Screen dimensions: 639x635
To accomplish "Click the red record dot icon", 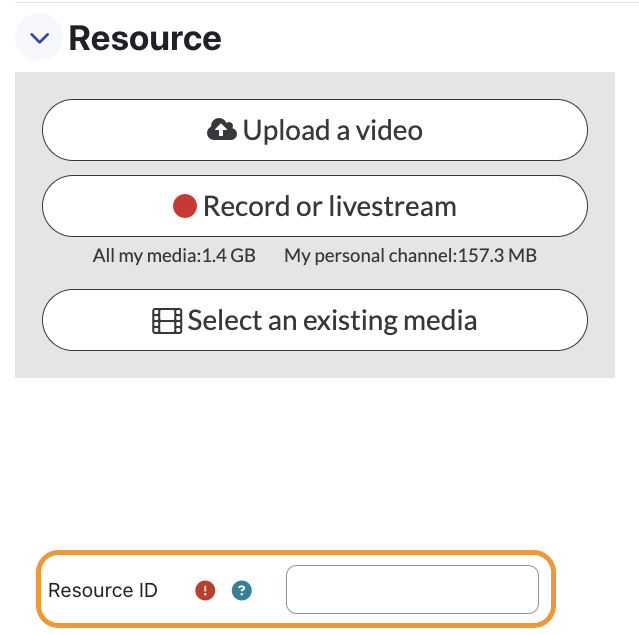I will point(185,206).
